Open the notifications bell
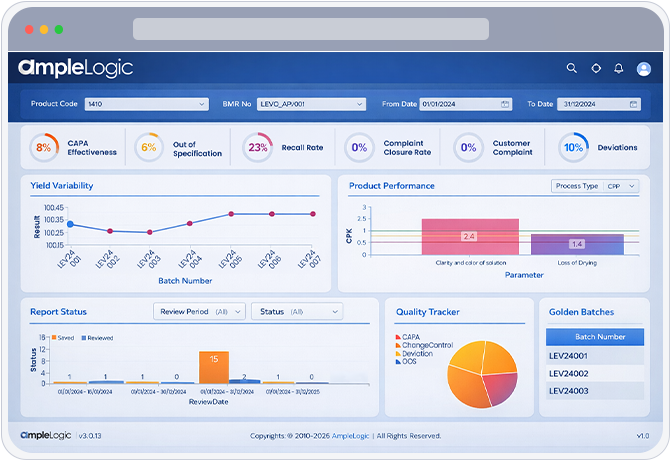 (x=619, y=69)
